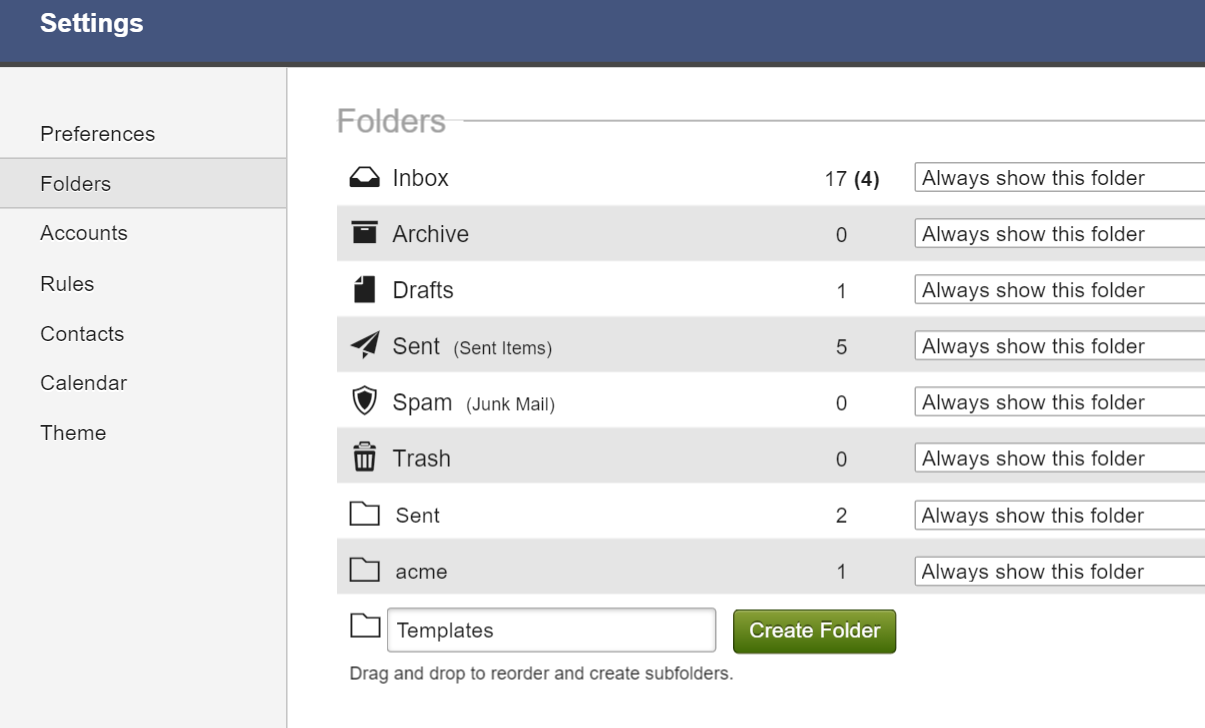
Task: Open the Theme settings section
Action: tap(73, 433)
